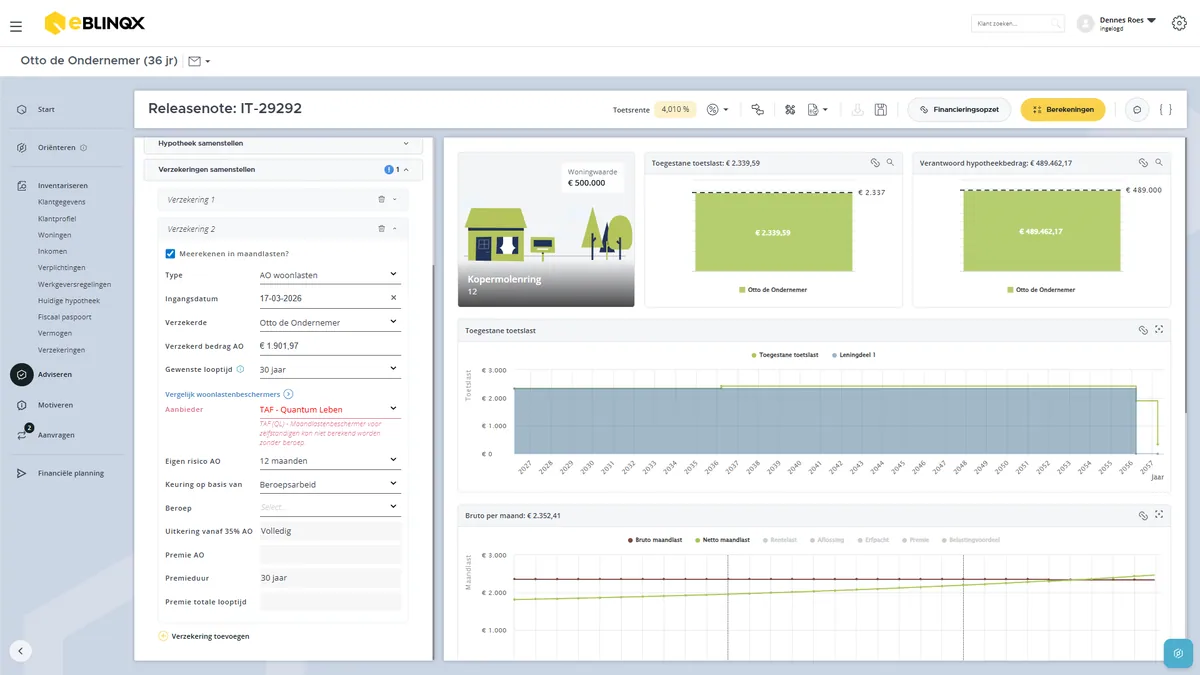Open the settings gear in the header

pos(1179,23)
